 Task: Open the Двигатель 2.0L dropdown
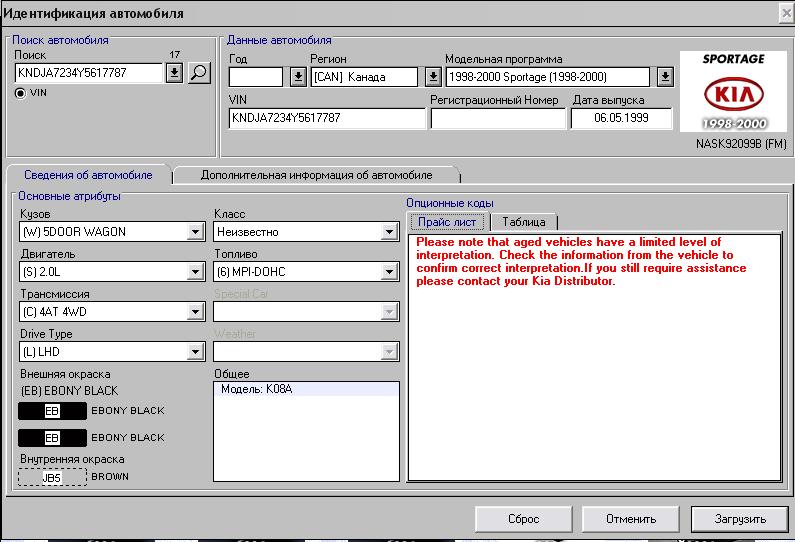(196, 272)
